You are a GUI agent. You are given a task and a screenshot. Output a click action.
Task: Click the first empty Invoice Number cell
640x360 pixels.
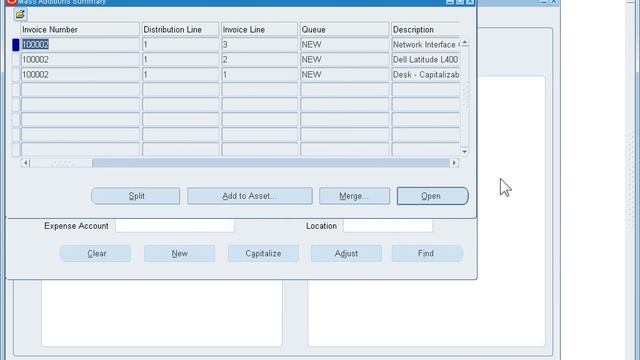click(80, 90)
